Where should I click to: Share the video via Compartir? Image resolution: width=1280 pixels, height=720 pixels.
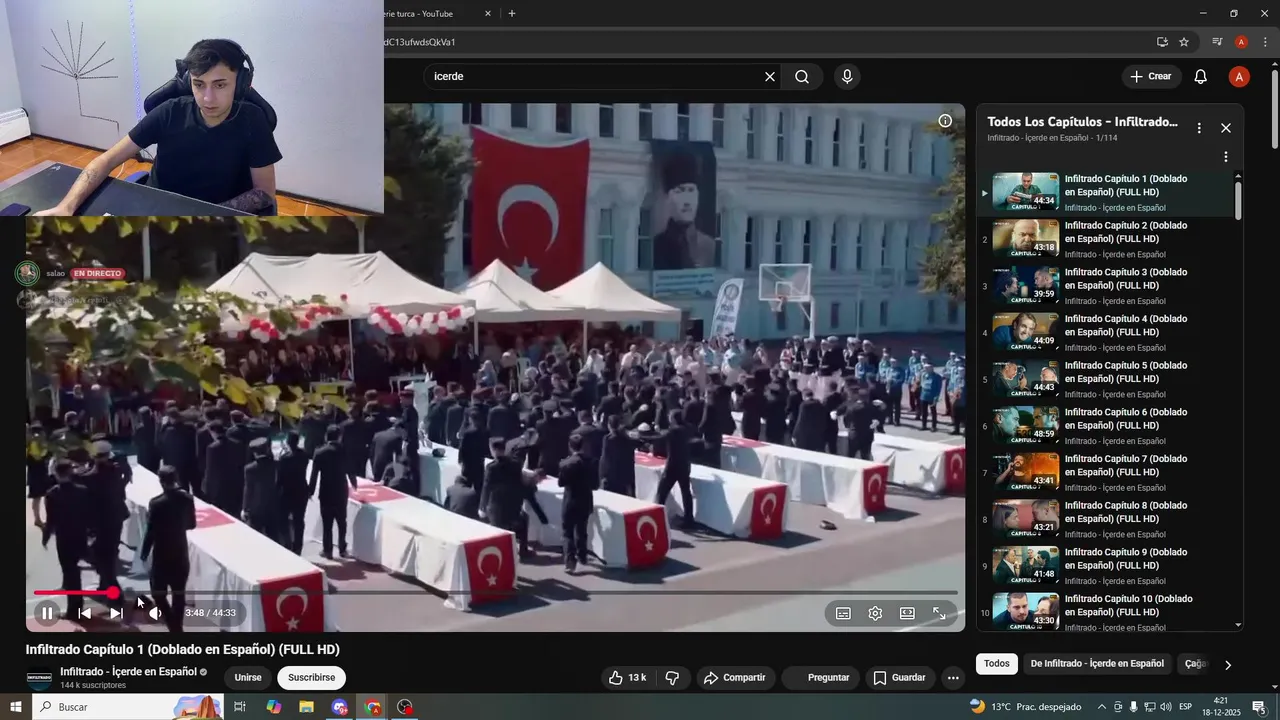pos(734,678)
